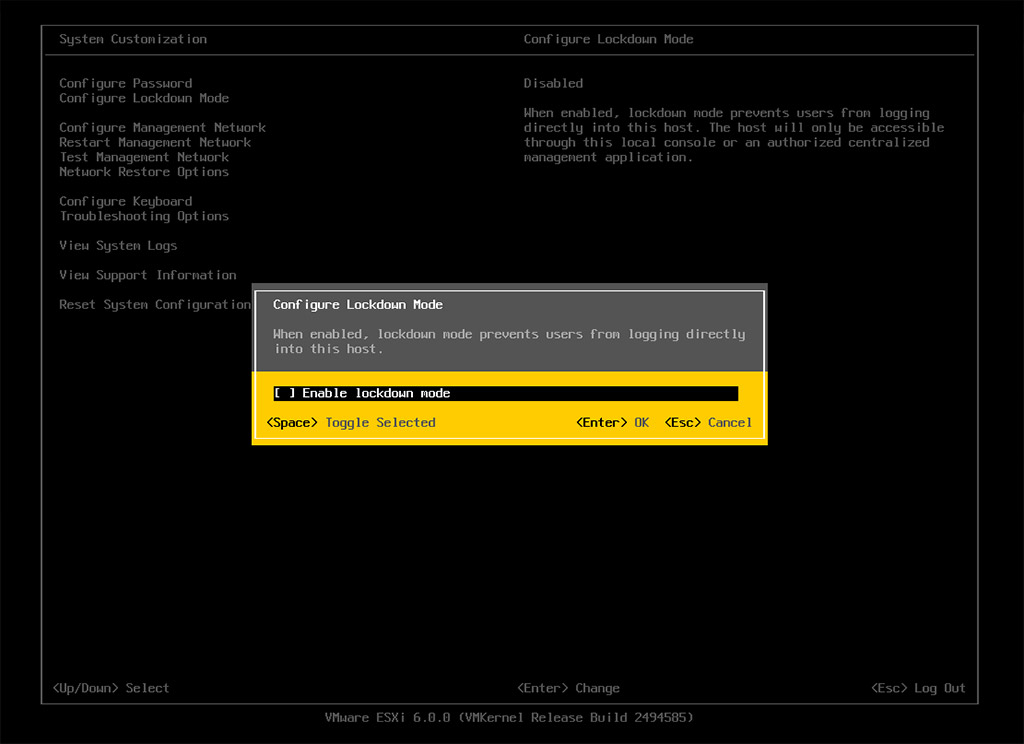Viewport: 1024px width, 744px height.
Task: Click the Configure Lockdown Mode dialog title
Action: 358,305
